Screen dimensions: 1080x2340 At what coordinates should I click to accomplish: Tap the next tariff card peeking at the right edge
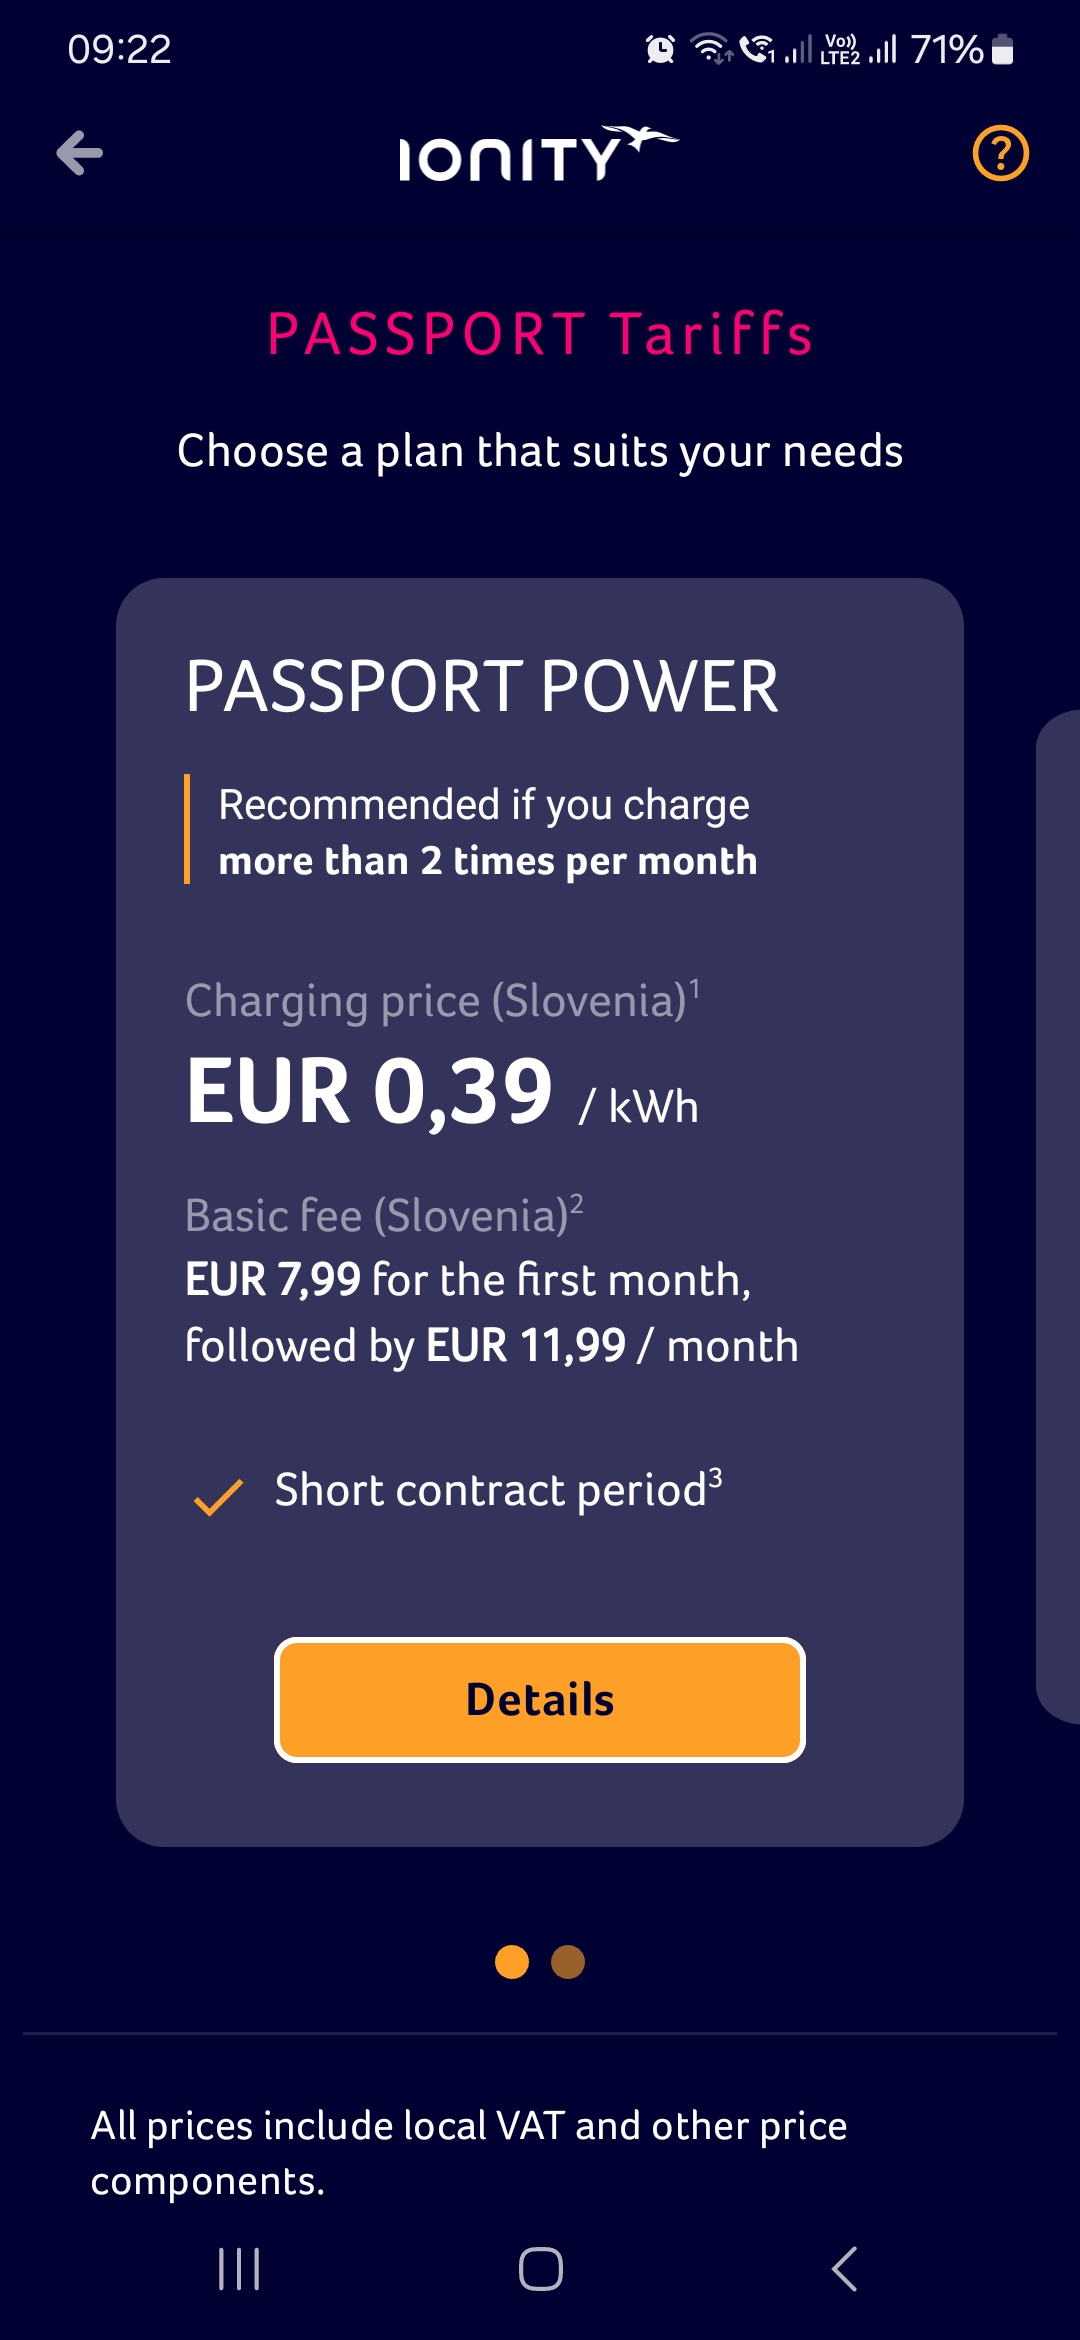coord(1058,1216)
